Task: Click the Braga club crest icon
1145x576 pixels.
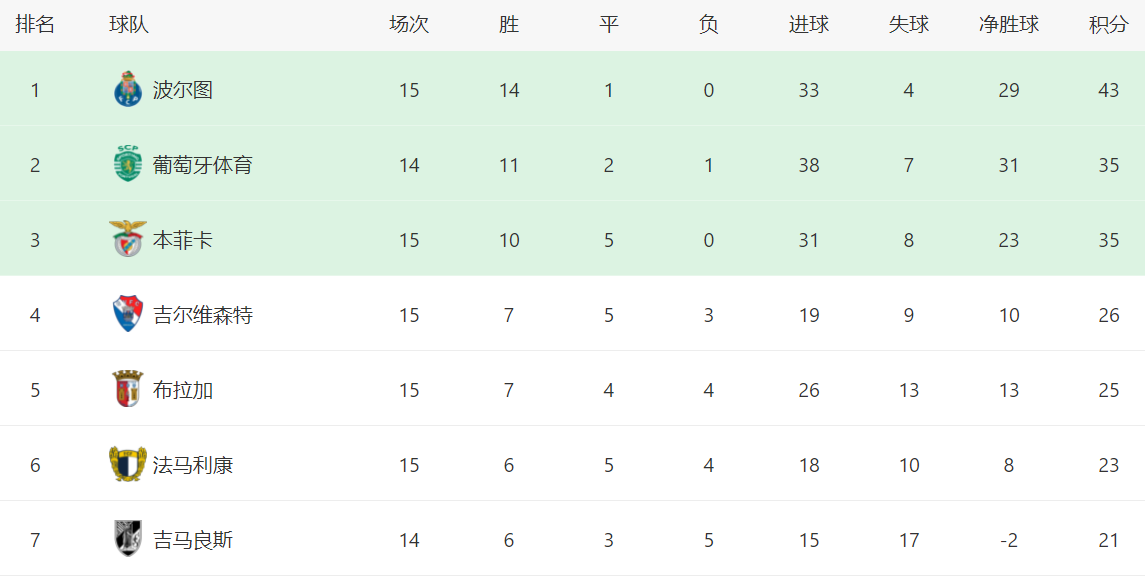Action: click(128, 390)
